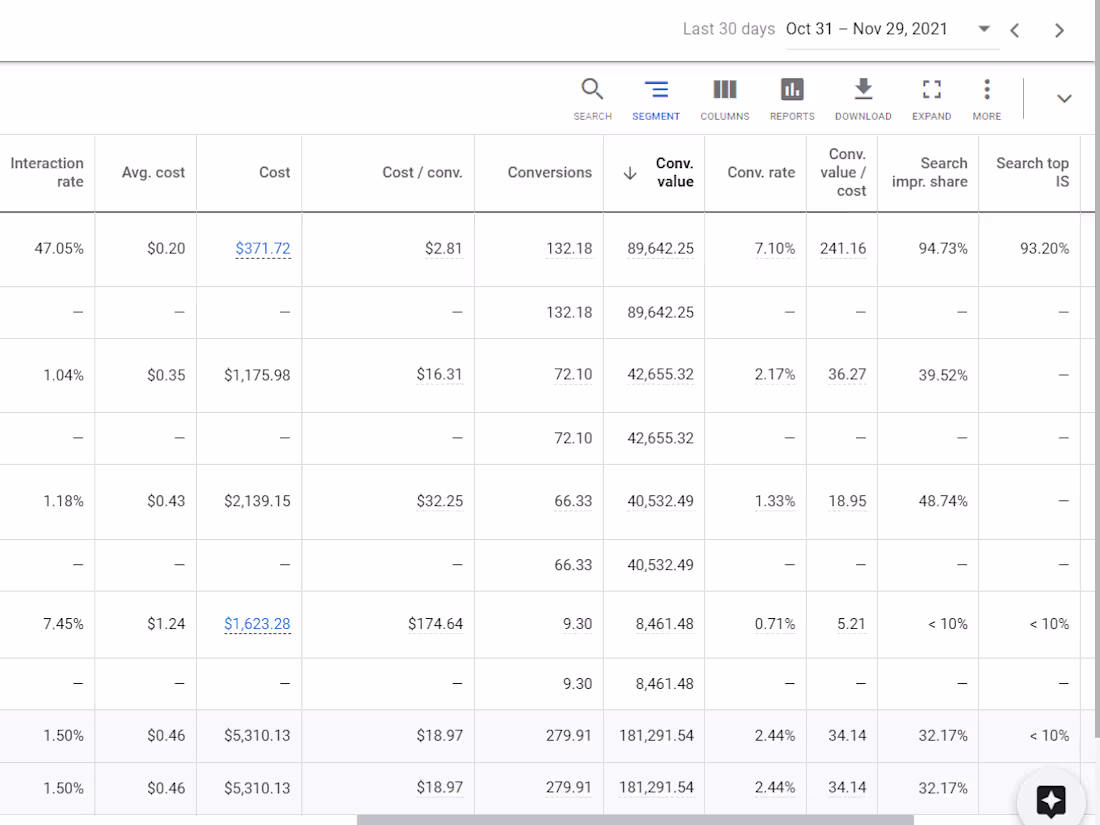Click the $1,623.28 cost link
This screenshot has width=1100, height=825.
tap(257, 624)
